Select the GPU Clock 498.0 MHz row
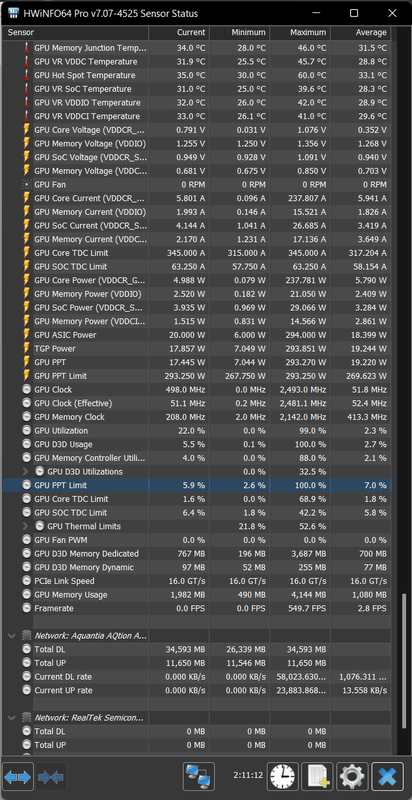Screen dimensions: 412x800 tap(197, 390)
